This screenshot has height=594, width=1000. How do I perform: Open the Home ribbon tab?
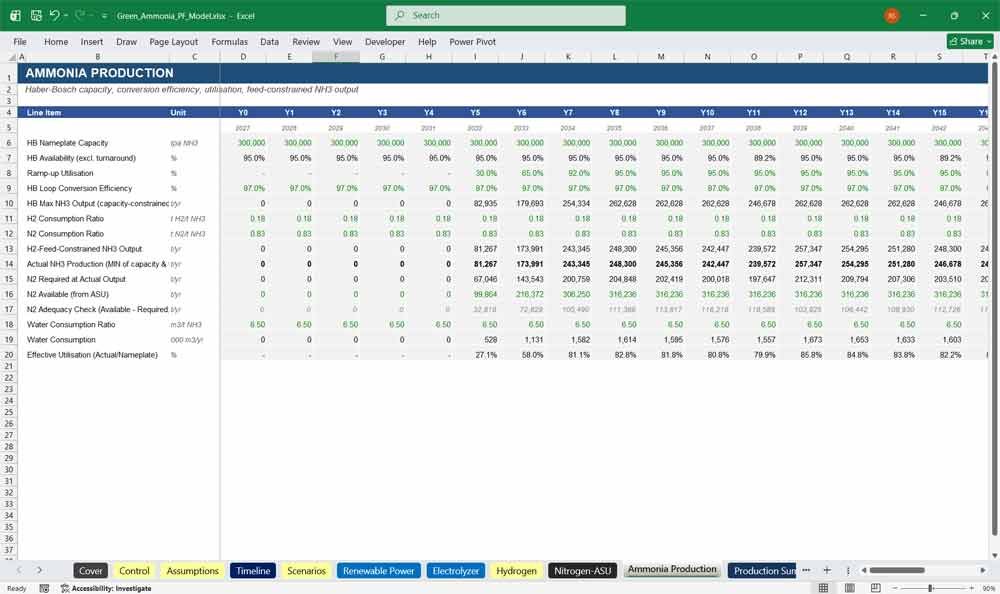coord(56,41)
